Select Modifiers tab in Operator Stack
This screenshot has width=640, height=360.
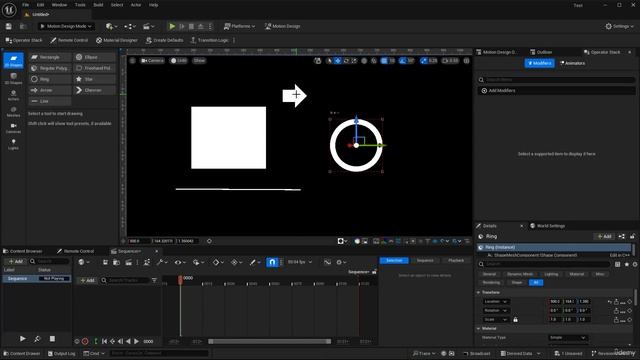click(x=540, y=63)
